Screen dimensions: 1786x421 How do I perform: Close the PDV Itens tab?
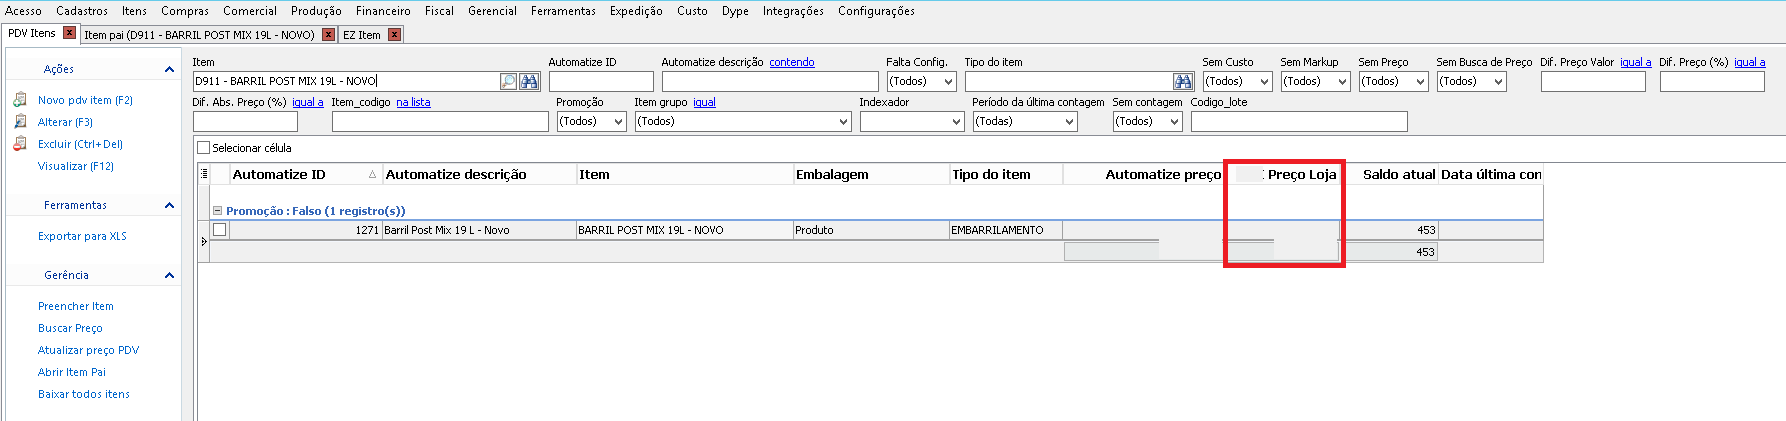pos(69,33)
